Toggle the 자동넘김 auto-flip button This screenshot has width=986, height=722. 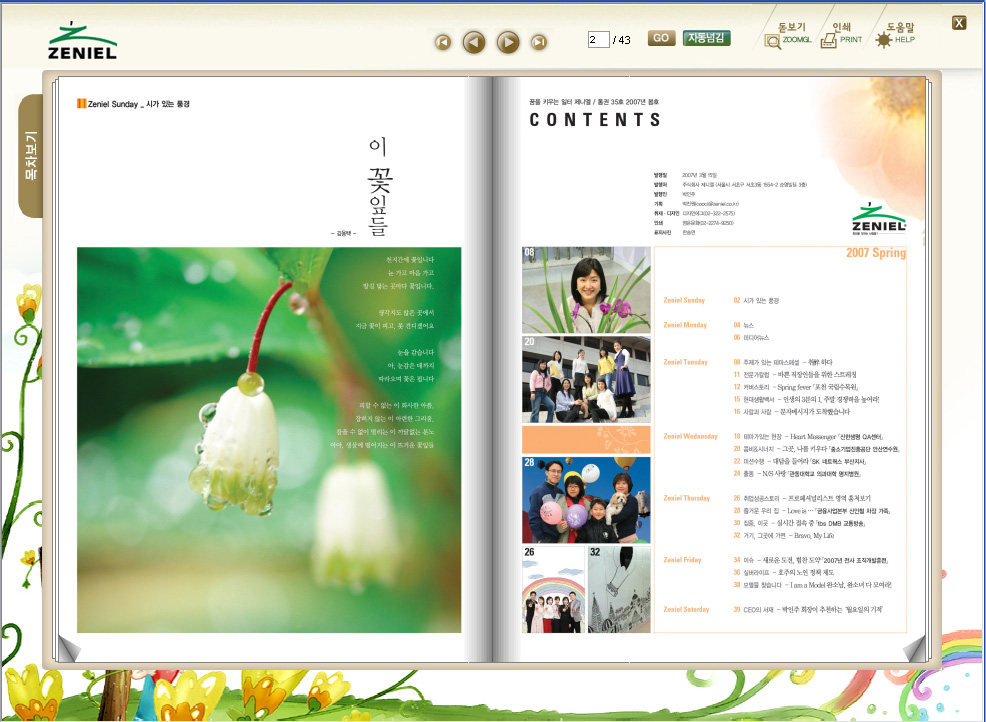tap(706, 38)
